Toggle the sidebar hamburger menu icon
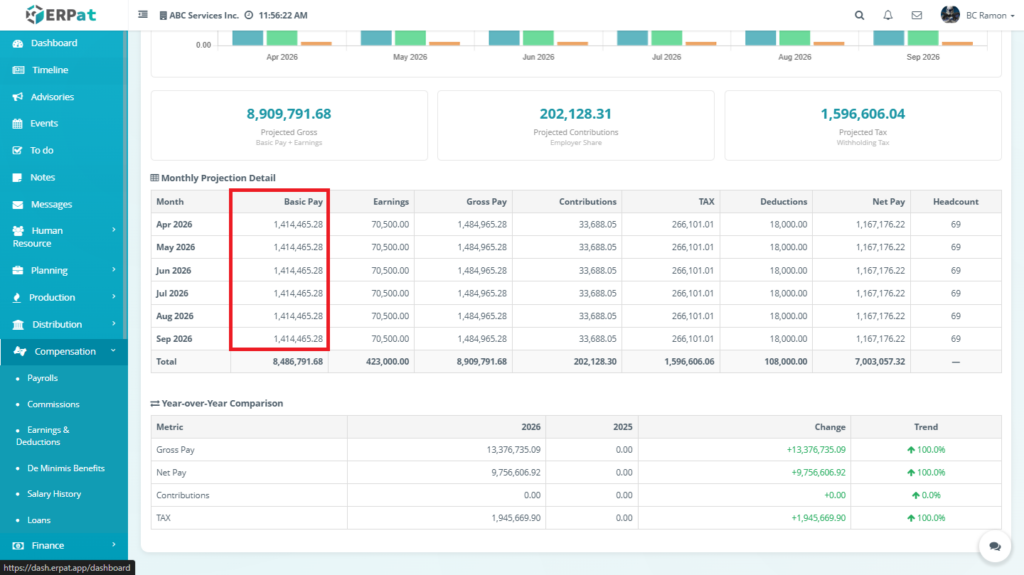The image size is (1024, 575). [143, 15]
